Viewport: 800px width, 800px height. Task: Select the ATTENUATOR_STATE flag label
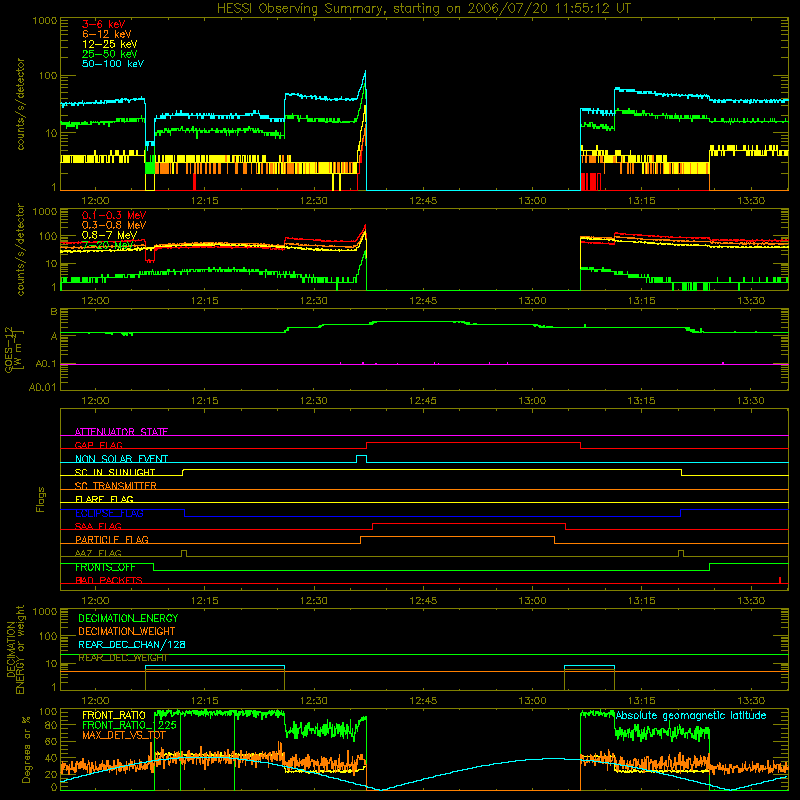(121, 432)
